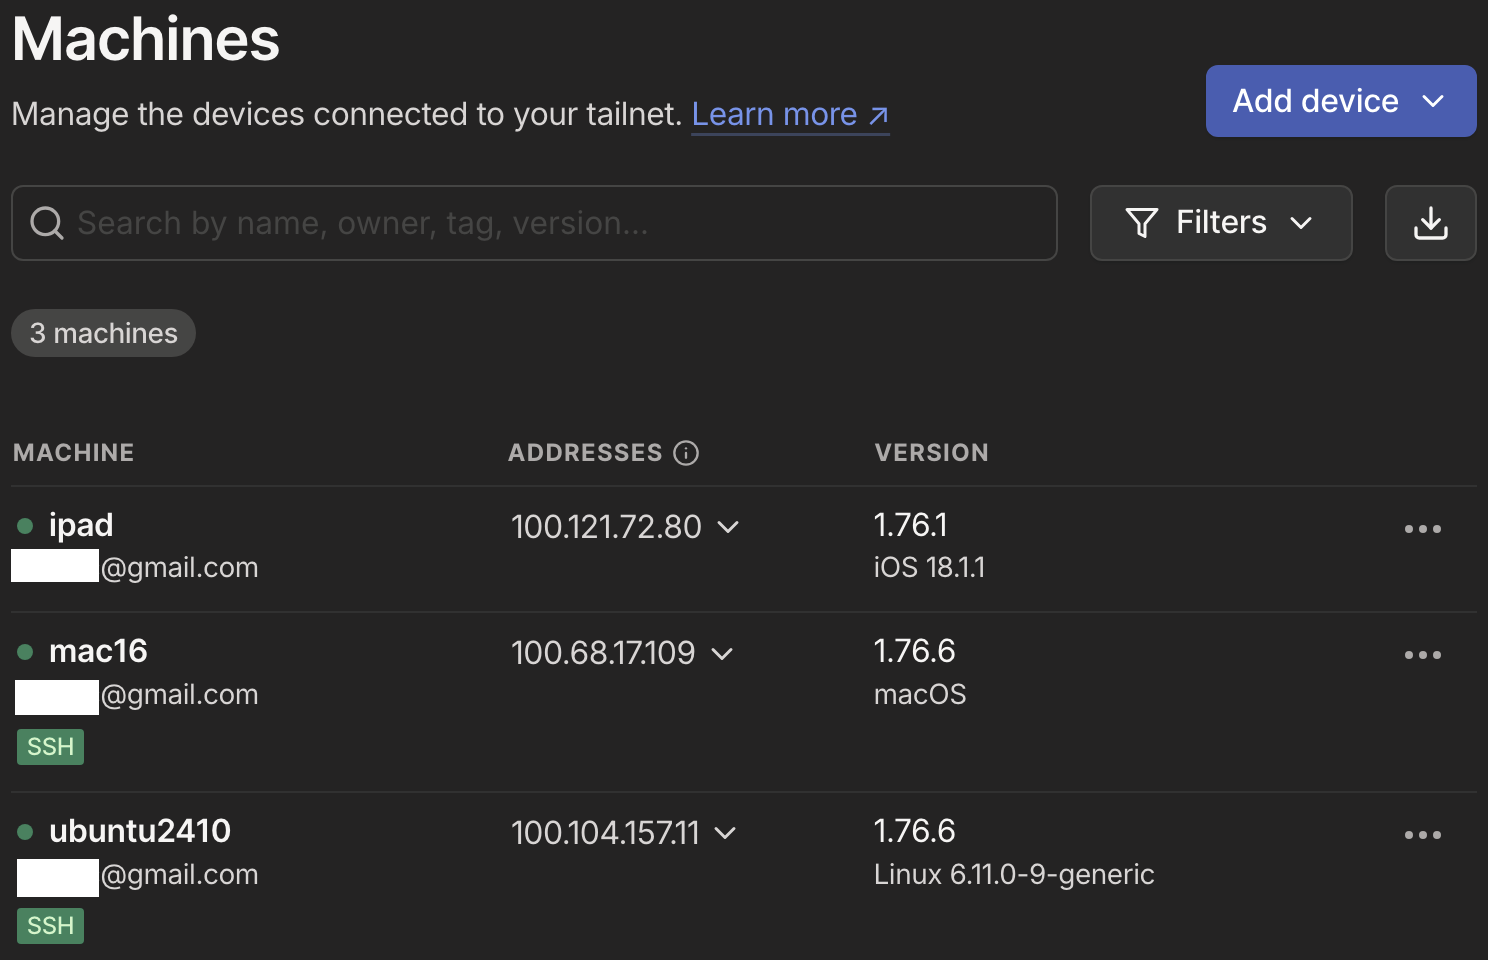Expand the address dropdown for 100.68.17.109
Screen dimensions: 1488x960
(x=722, y=654)
